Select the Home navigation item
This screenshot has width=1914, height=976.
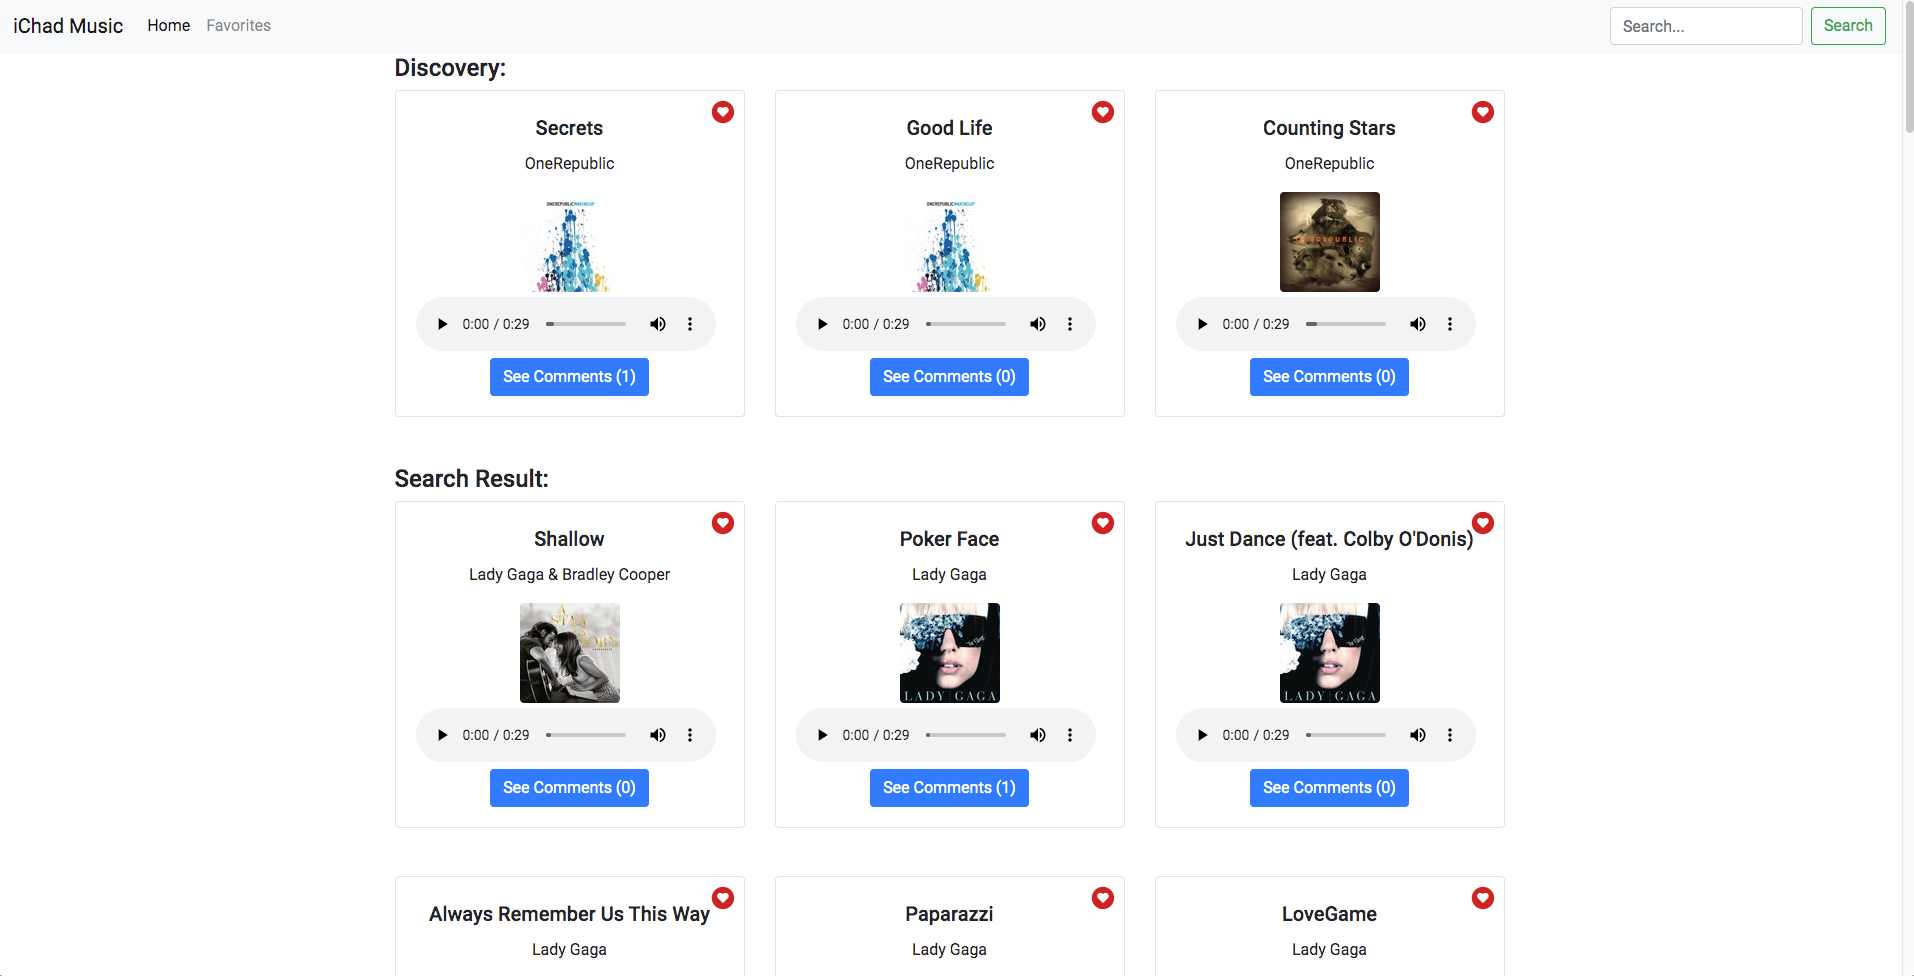168,25
